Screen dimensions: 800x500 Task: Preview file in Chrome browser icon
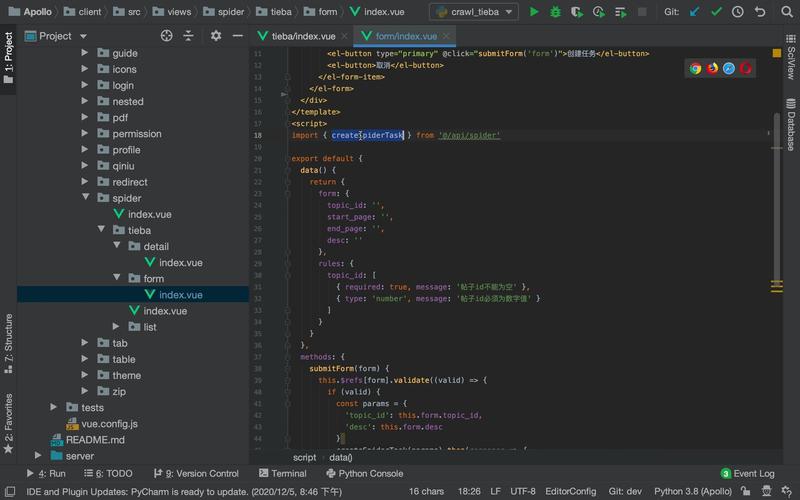tap(695, 68)
